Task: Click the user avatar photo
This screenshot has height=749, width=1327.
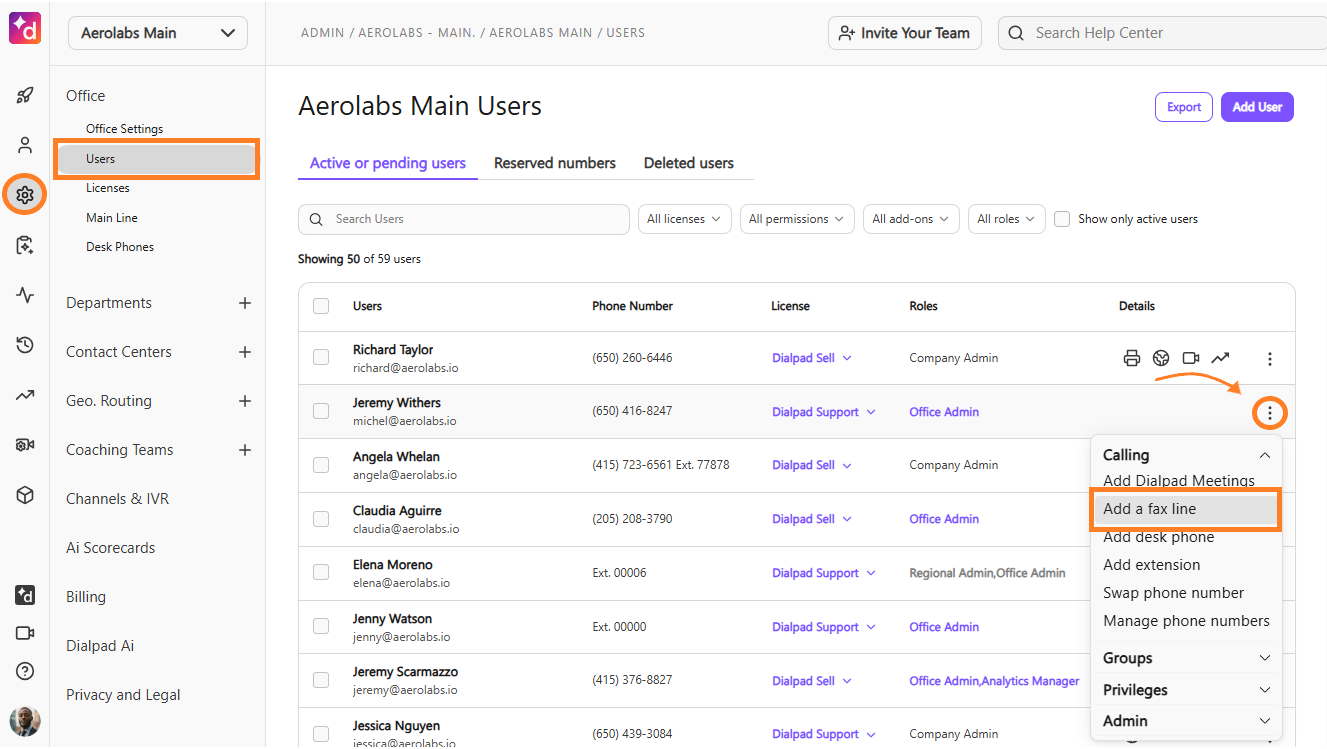Action: (25, 721)
